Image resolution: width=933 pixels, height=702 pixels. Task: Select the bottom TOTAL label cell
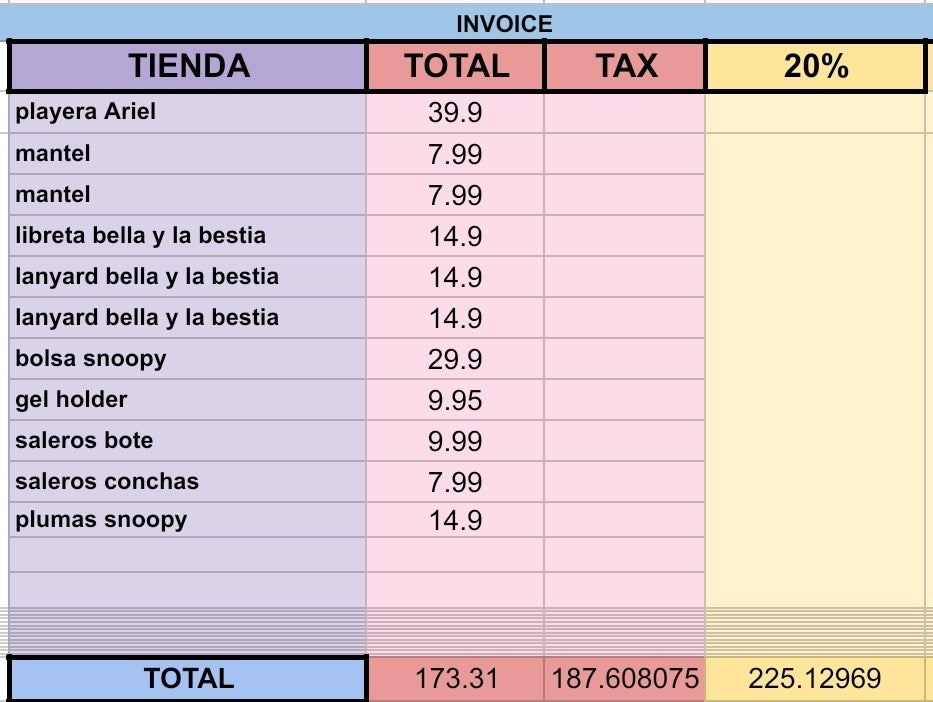[188, 678]
